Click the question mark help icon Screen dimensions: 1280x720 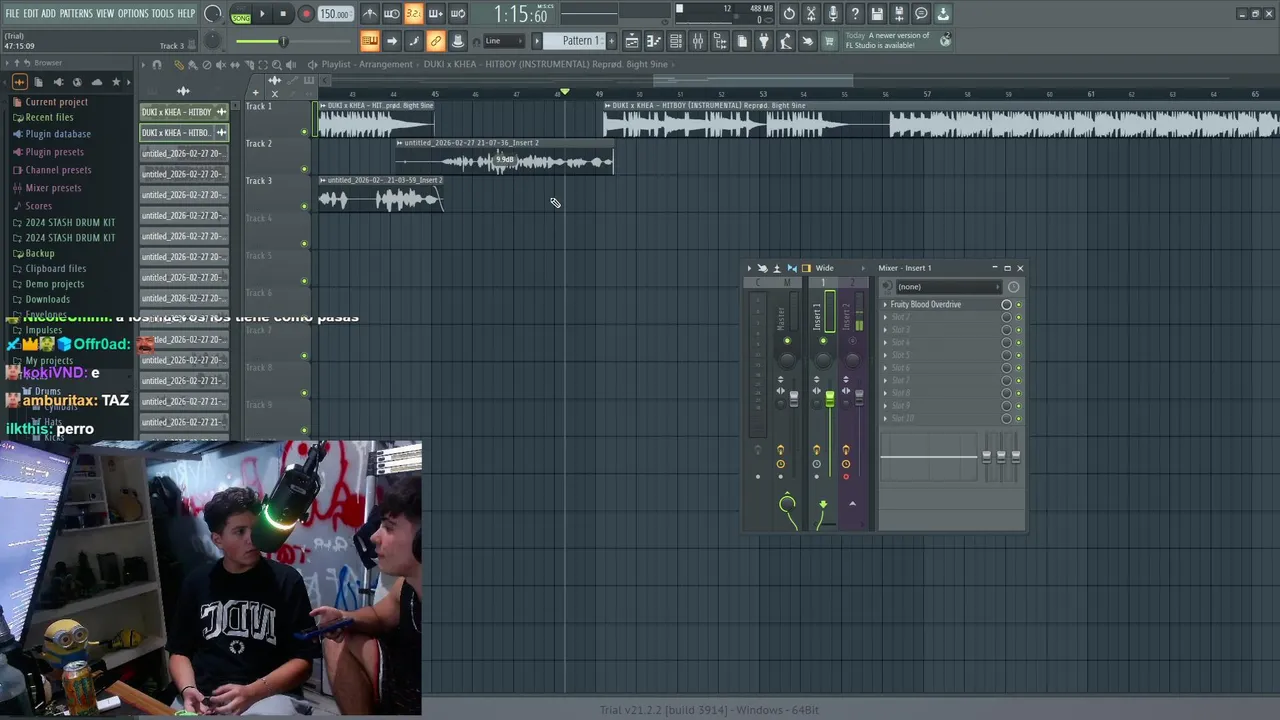pos(855,14)
